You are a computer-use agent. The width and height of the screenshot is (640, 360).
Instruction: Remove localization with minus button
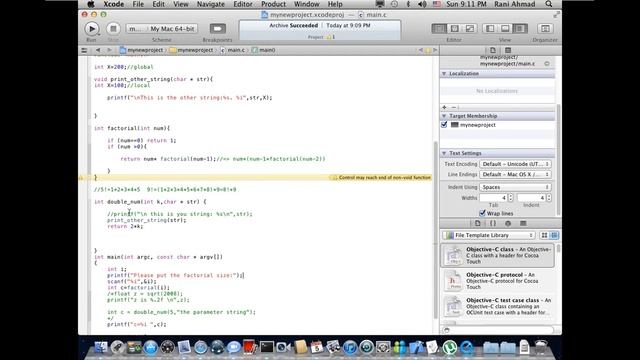click(x=453, y=107)
